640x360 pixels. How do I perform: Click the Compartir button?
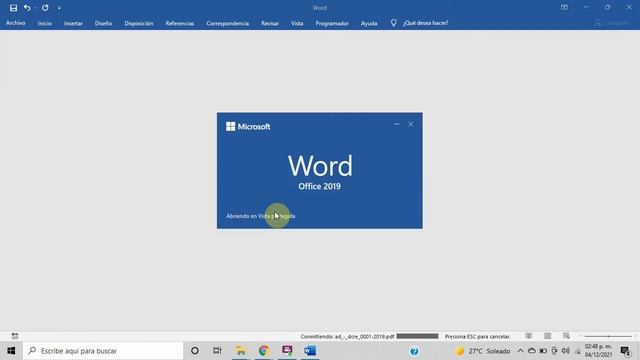click(611, 23)
